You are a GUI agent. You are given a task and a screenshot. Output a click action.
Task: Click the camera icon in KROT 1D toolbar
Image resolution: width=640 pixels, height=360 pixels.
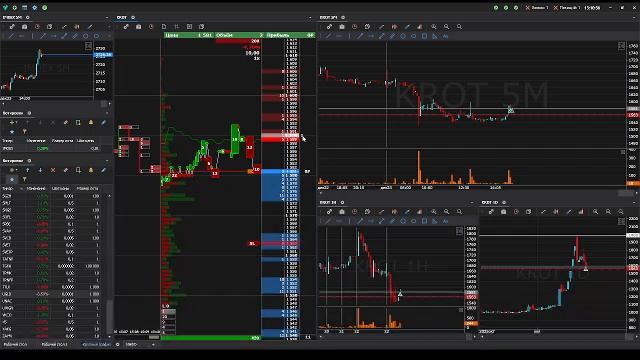[x=504, y=211]
